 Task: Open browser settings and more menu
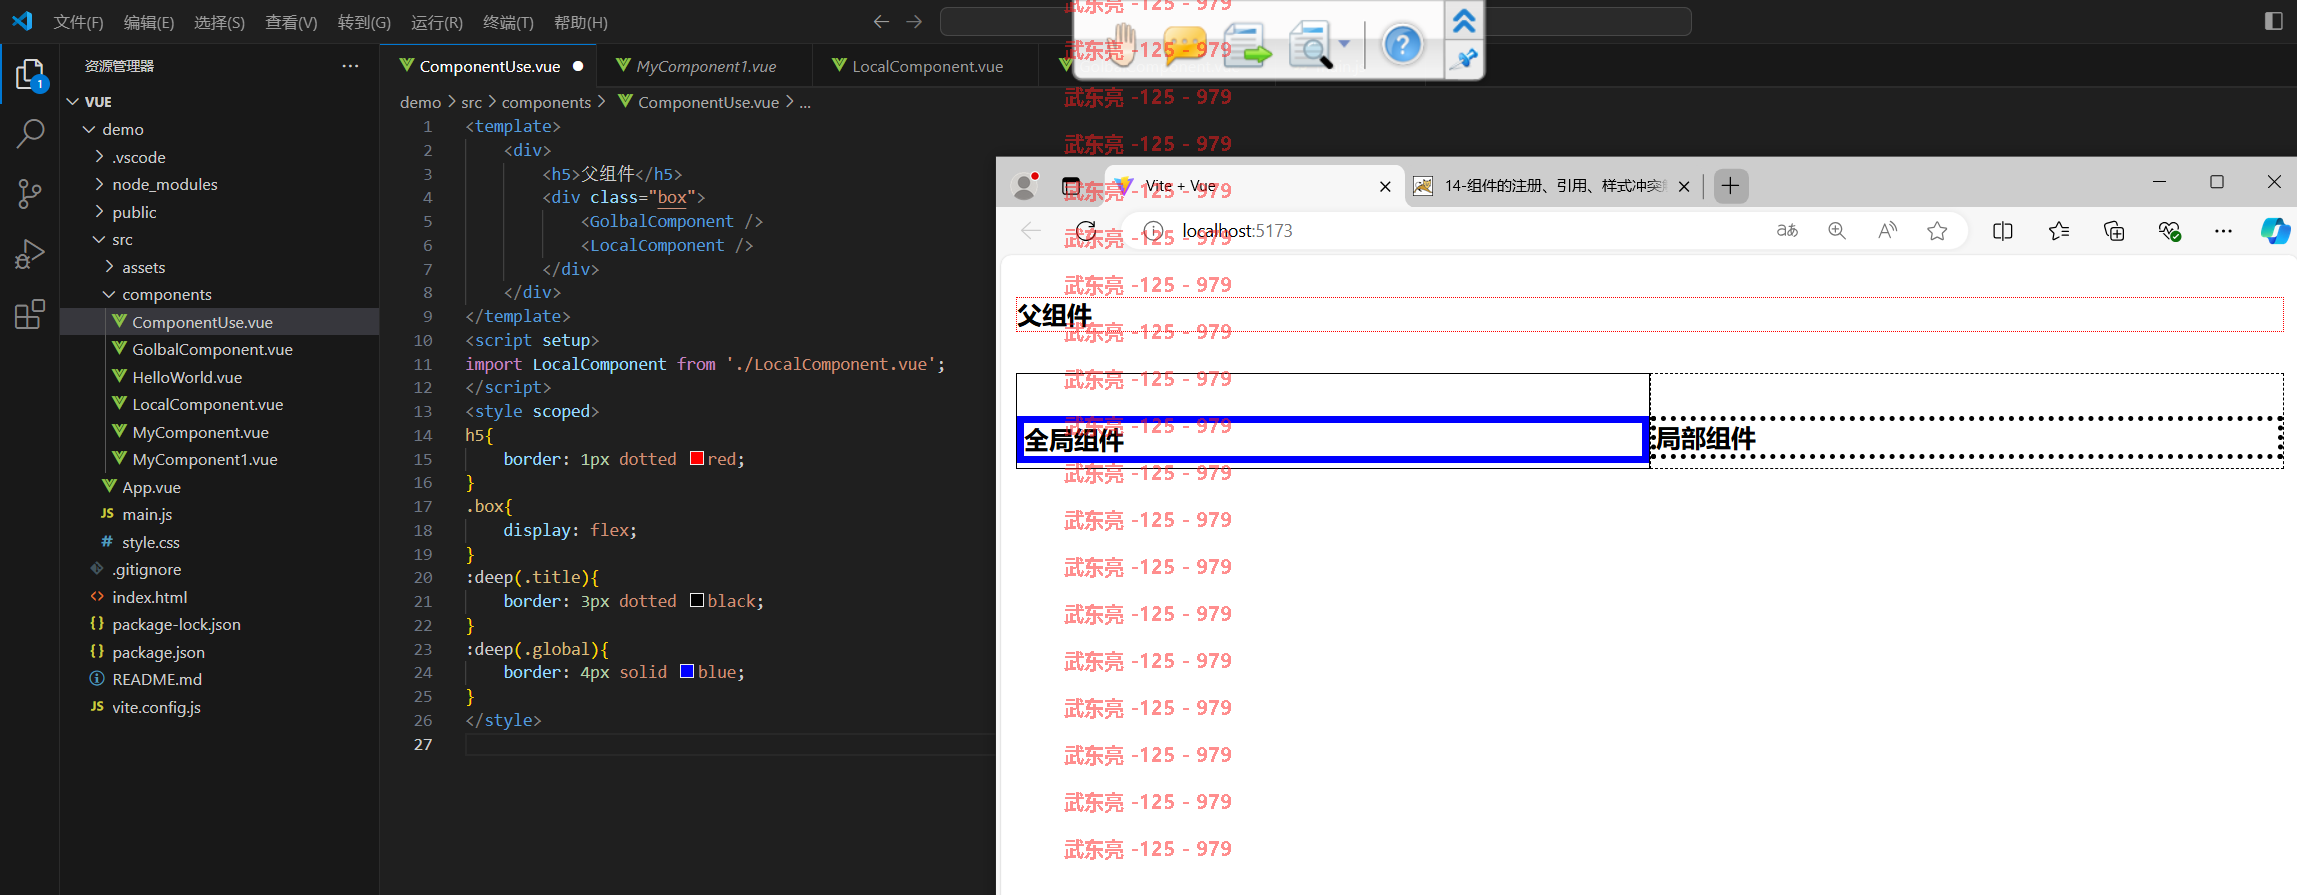click(2223, 231)
